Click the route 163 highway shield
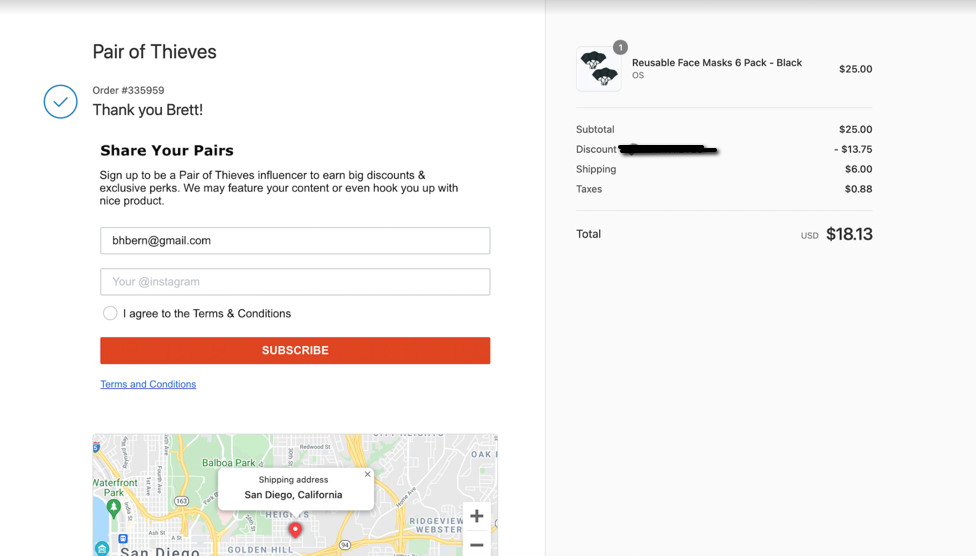This screenshot has height=556, width=976. click(182, 501)
